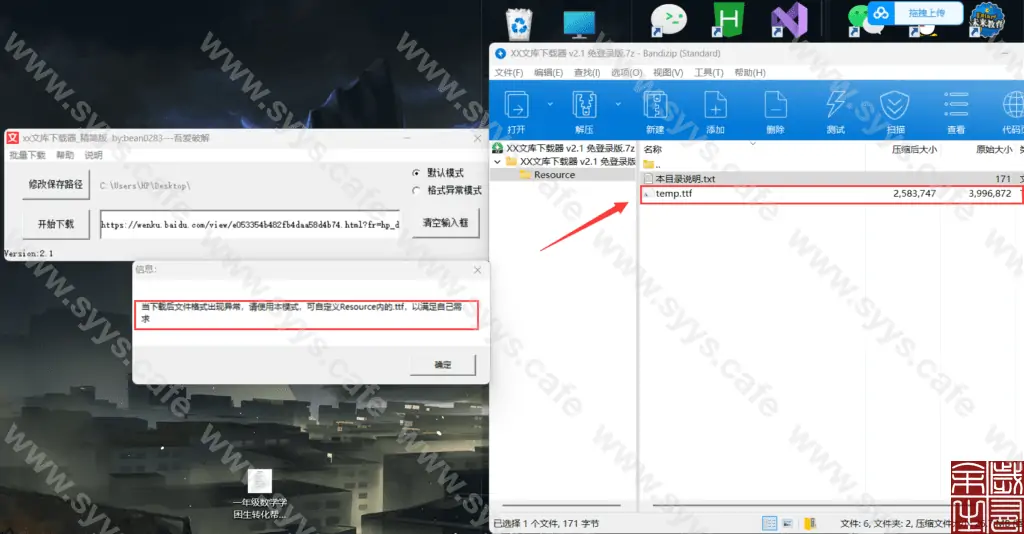The width and height of the screenshot is (1024, 534).
Task: Click the 开始下载 button
Action: click(x=56, y=224)
